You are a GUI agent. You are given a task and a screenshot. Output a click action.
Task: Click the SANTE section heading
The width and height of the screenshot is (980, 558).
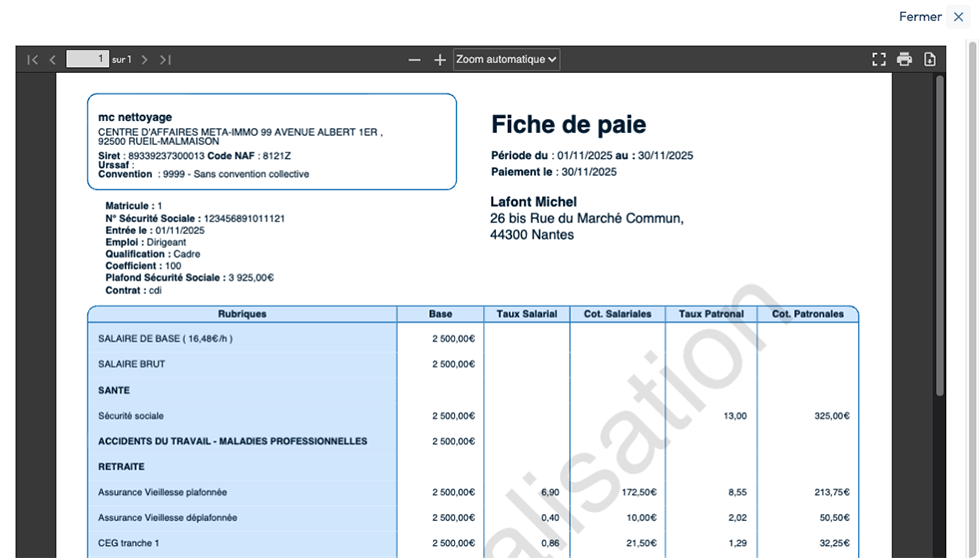[114, 390]
